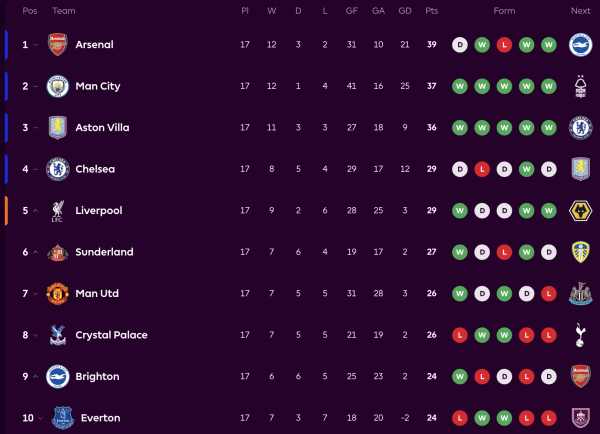Click the red L form badge for Arsenal
The width and height of the screenshot is (600, 434).
(504, 45)
